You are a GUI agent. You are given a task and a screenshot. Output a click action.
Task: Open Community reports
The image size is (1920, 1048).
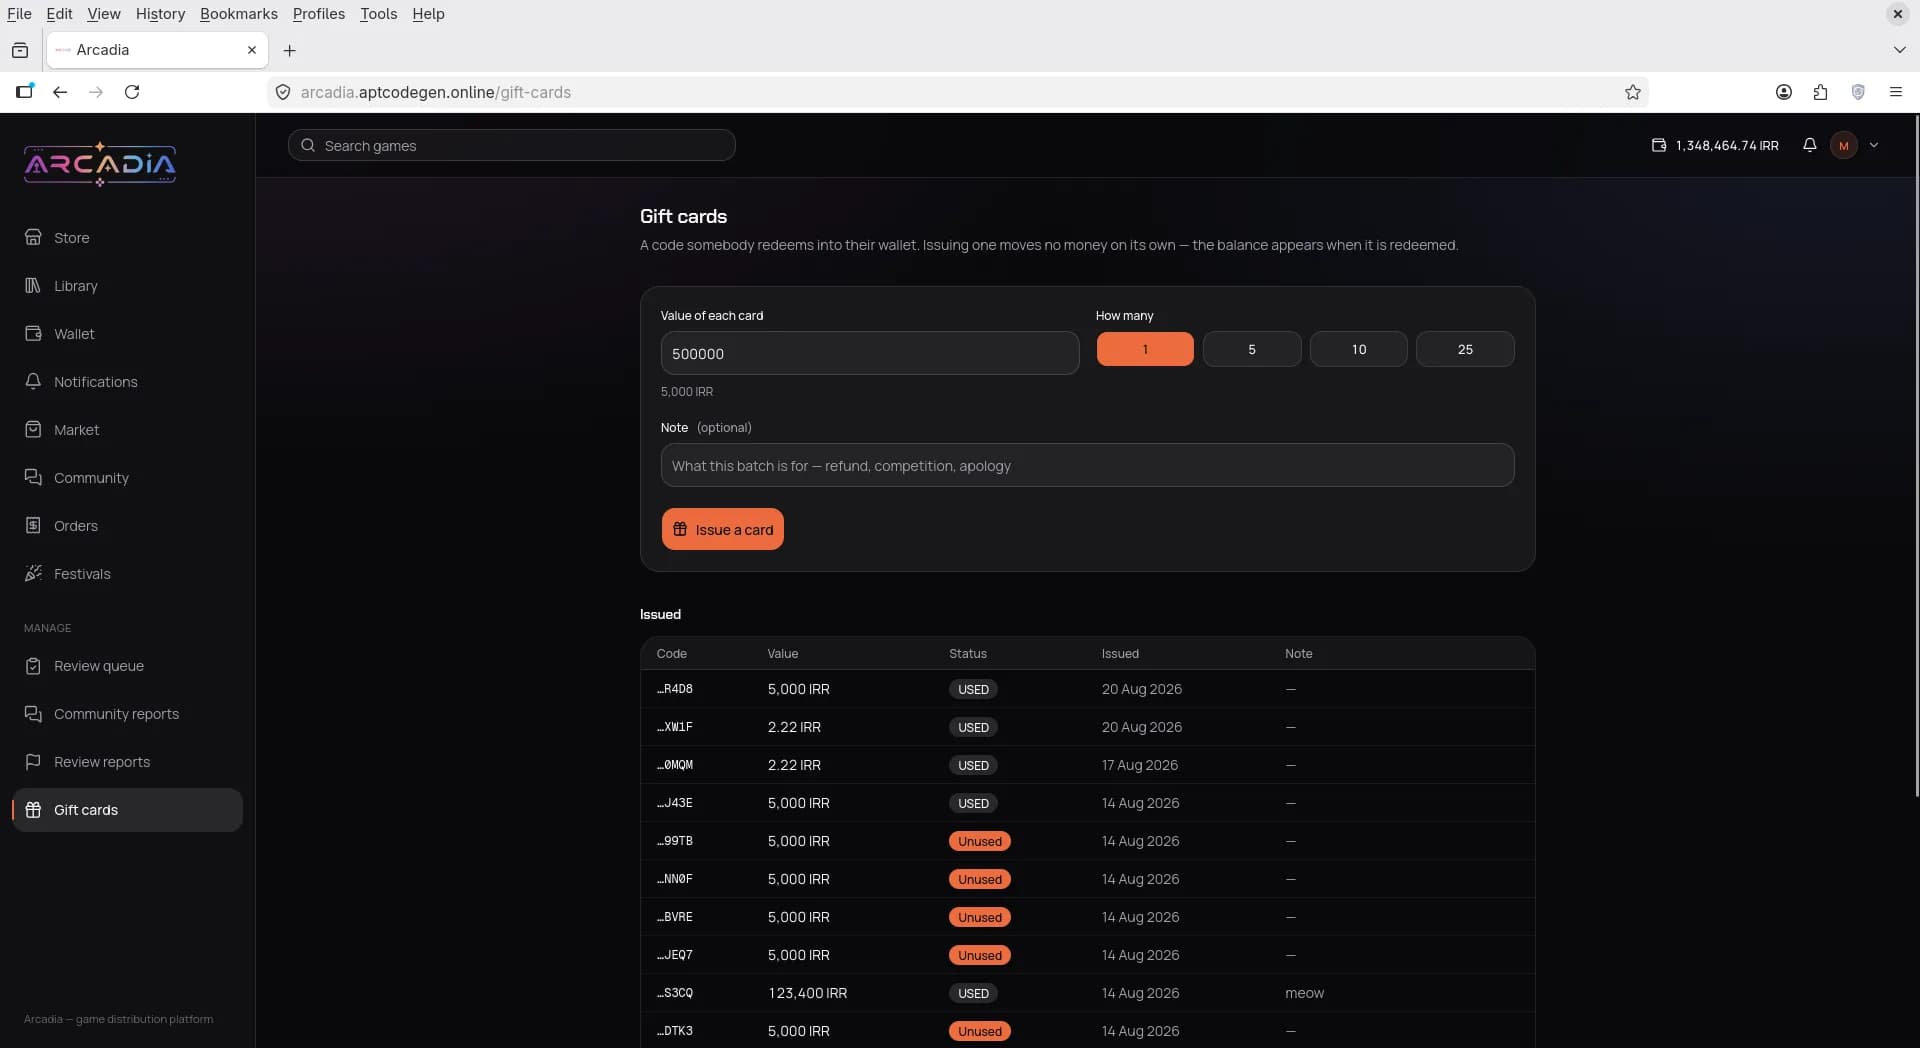(x=127, y=714)
